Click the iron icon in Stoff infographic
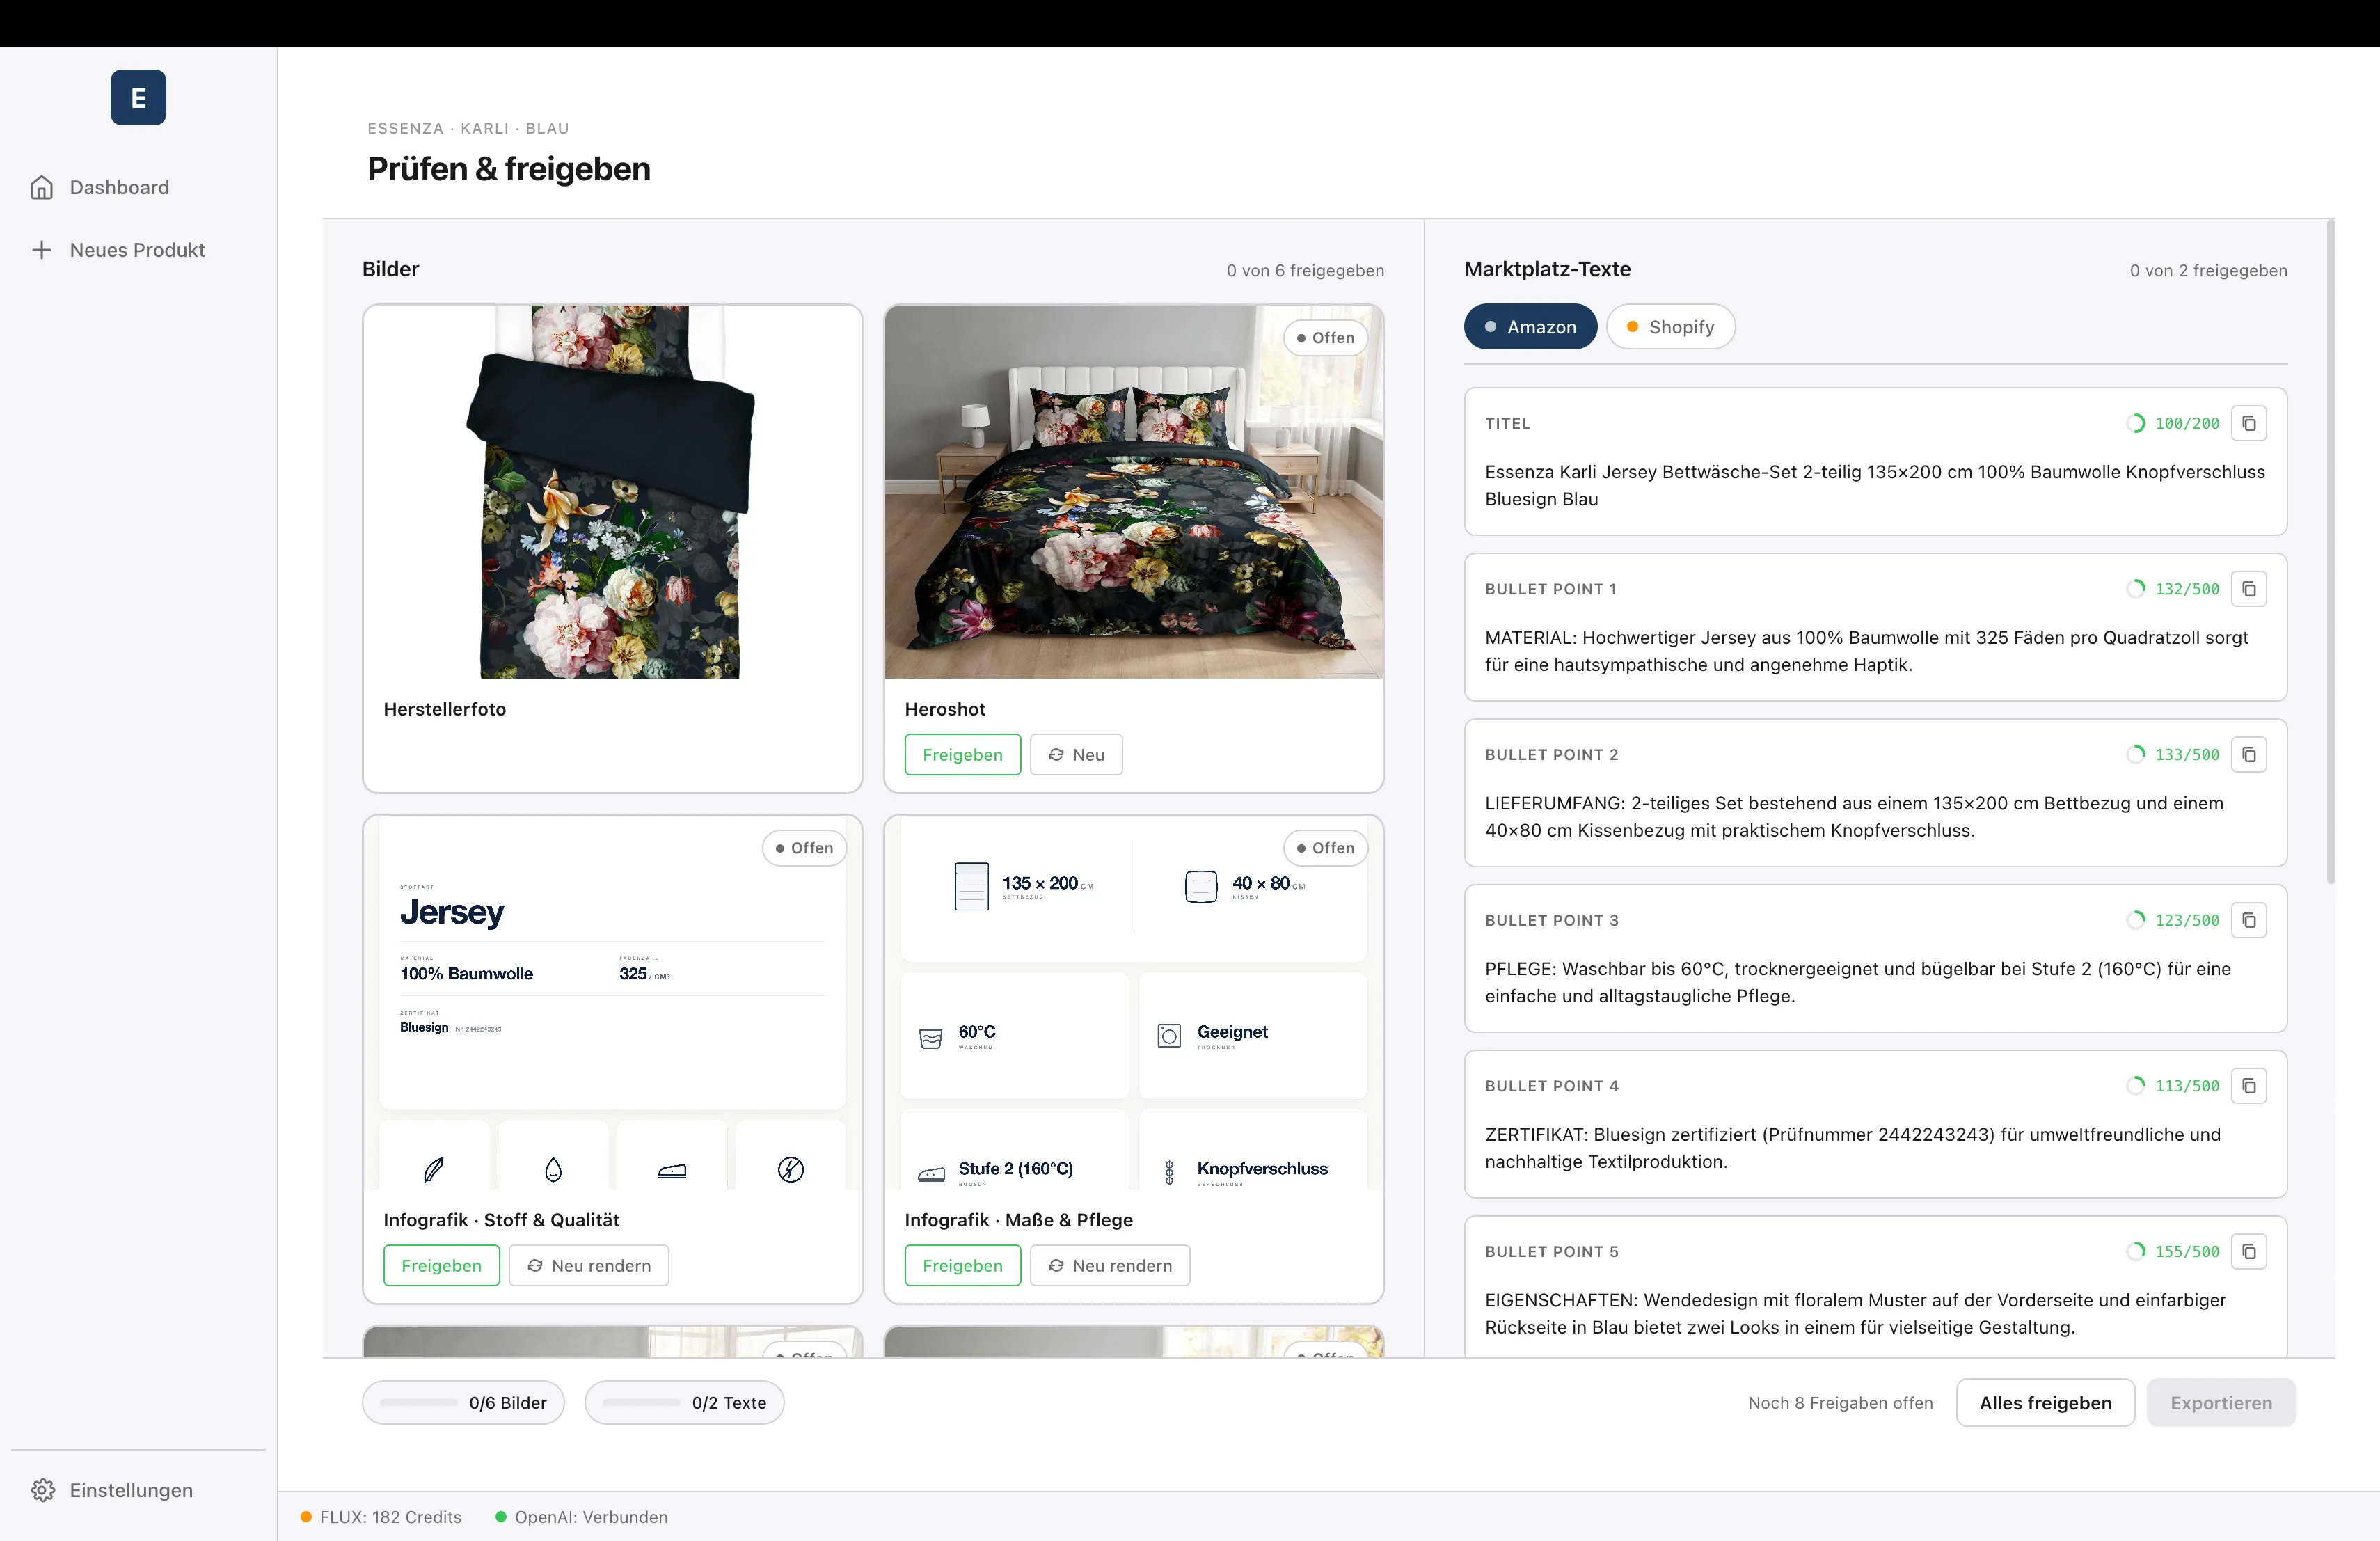The width and height of the screenshot is (2380, 1541). pos(672,1170)
